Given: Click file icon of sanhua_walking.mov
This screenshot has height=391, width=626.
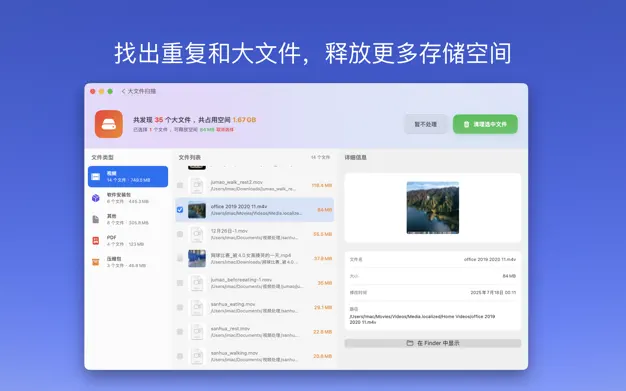Looking at the screenshot, I should point(197,356).
